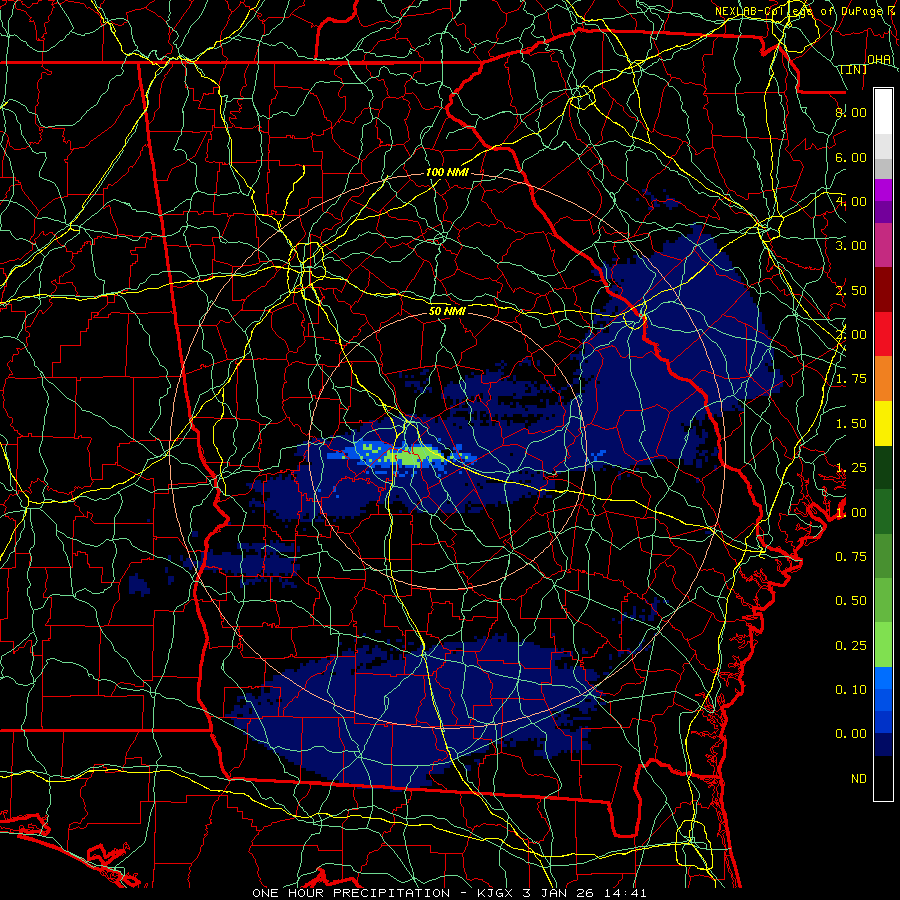Viewport: 900px width, 900px height.
Task: Click the 3.00 legend value label
Action: tap(851, 246)
